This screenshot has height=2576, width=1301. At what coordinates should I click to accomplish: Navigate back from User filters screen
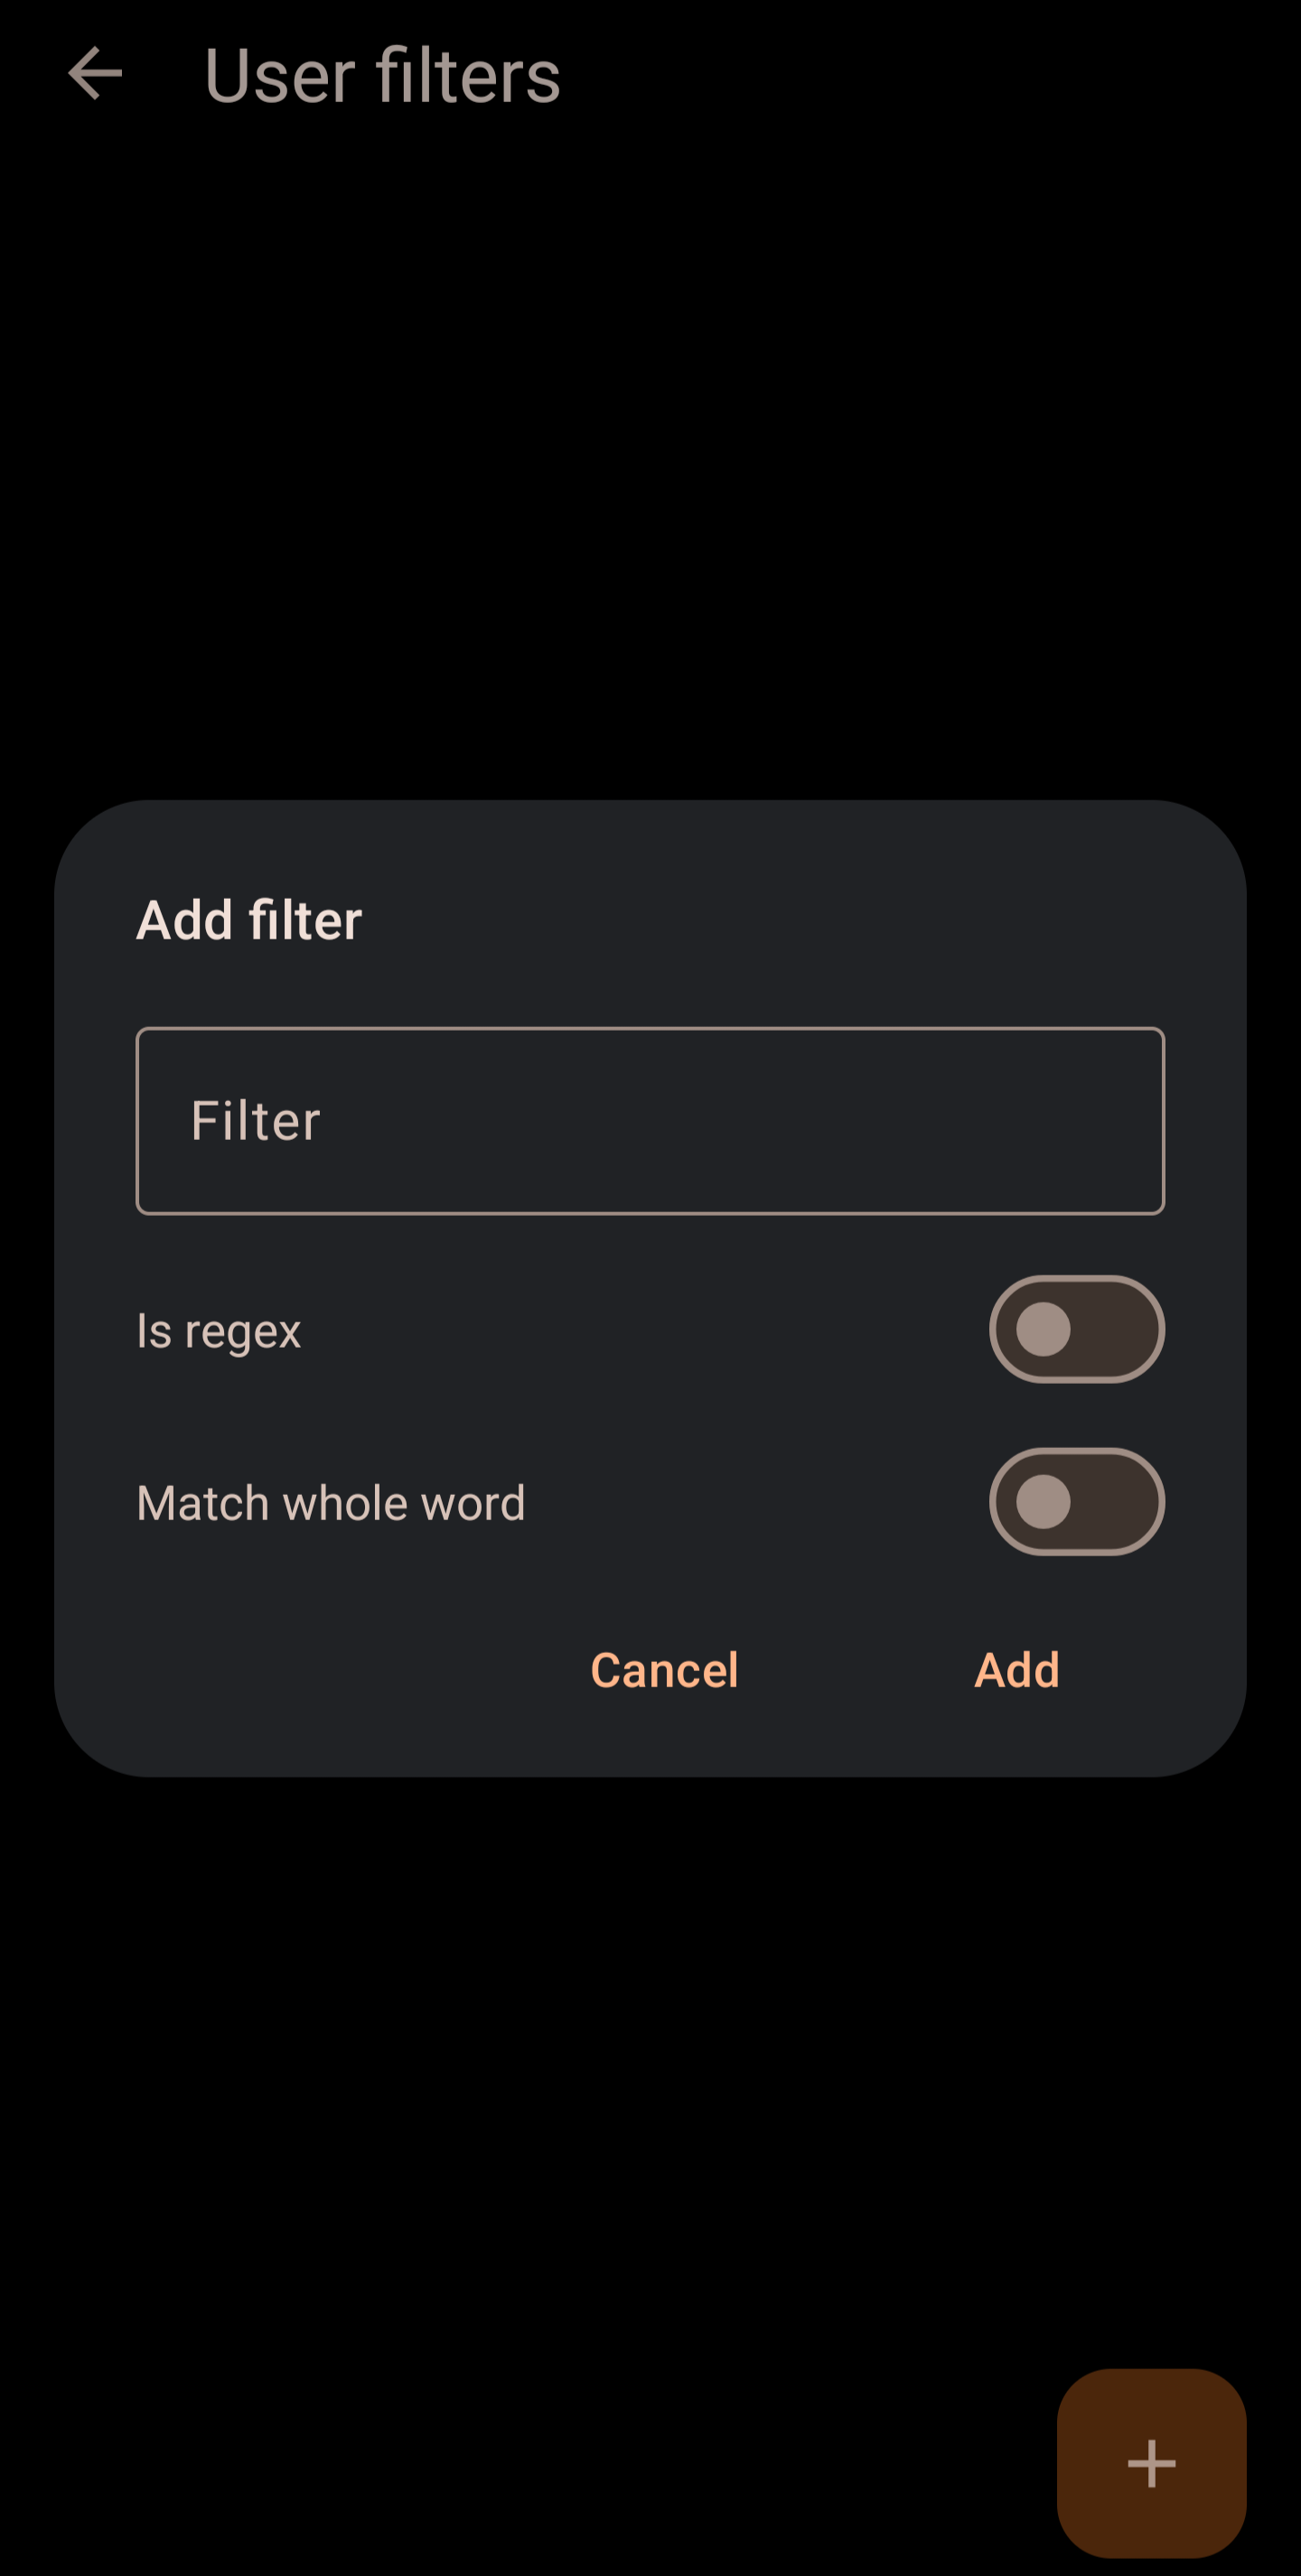[95, 74]
